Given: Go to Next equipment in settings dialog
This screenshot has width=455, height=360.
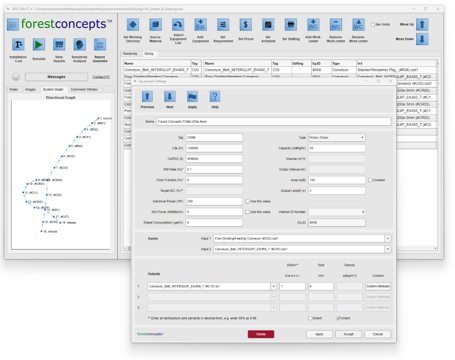Looking at the screenshot, I should pos(170,97).
